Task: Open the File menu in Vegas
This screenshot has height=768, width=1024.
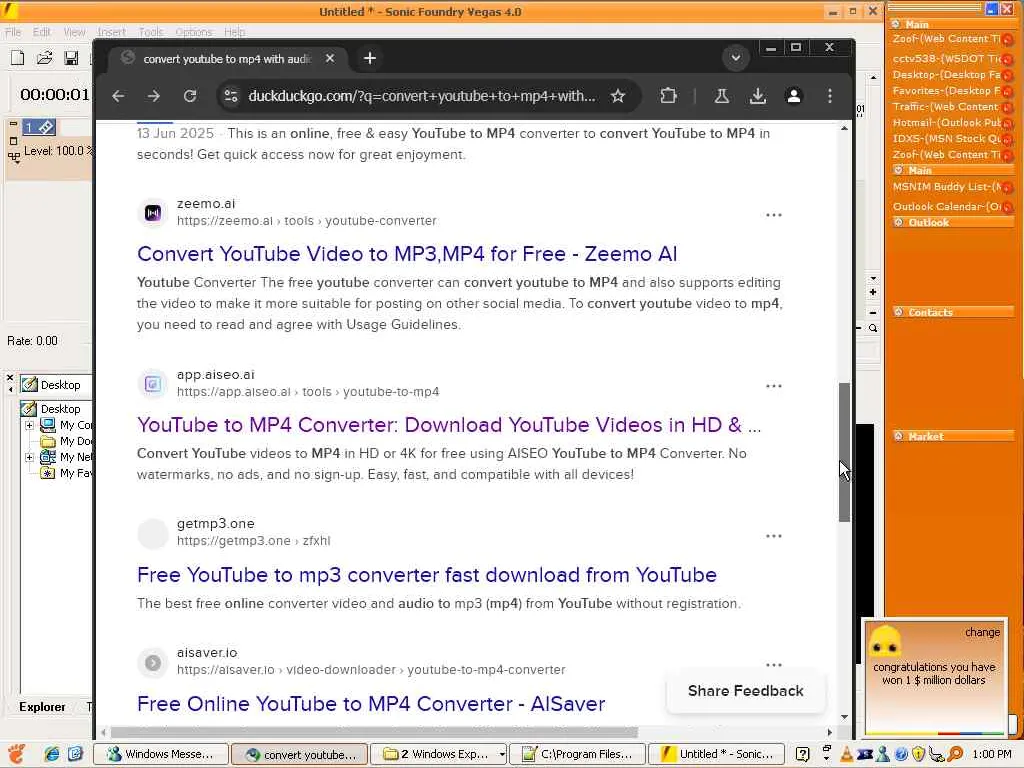Action: point(13,32)
